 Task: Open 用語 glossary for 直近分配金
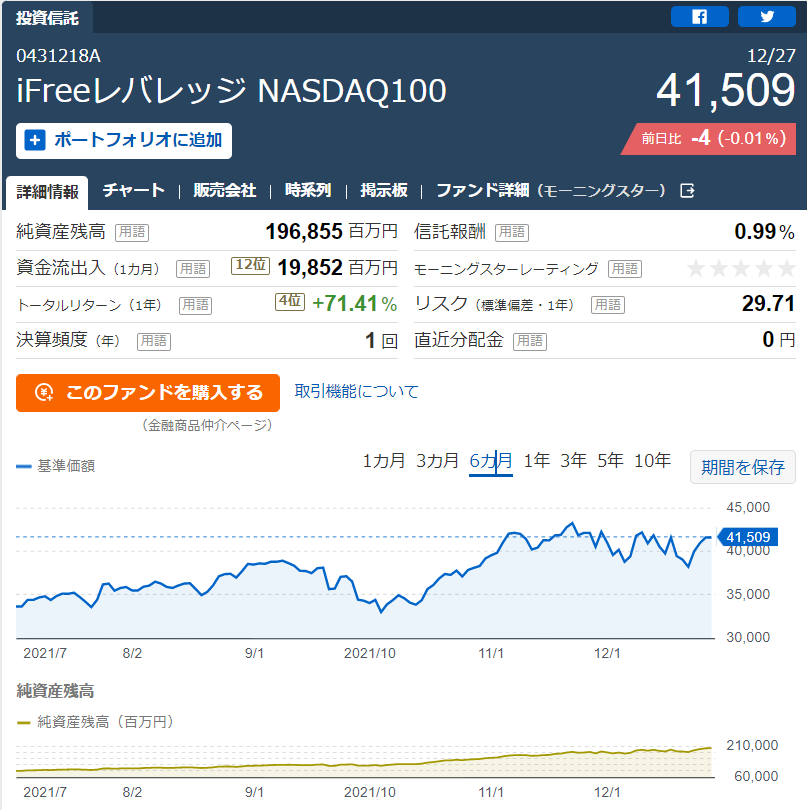530,341
